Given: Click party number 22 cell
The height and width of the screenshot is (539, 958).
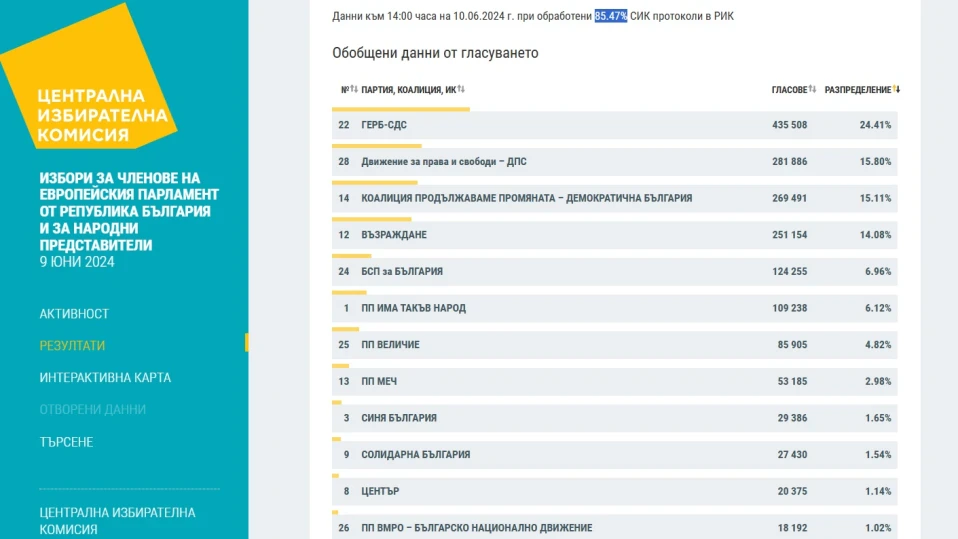Looking at the screenshot, I should [x=344, y=125].
